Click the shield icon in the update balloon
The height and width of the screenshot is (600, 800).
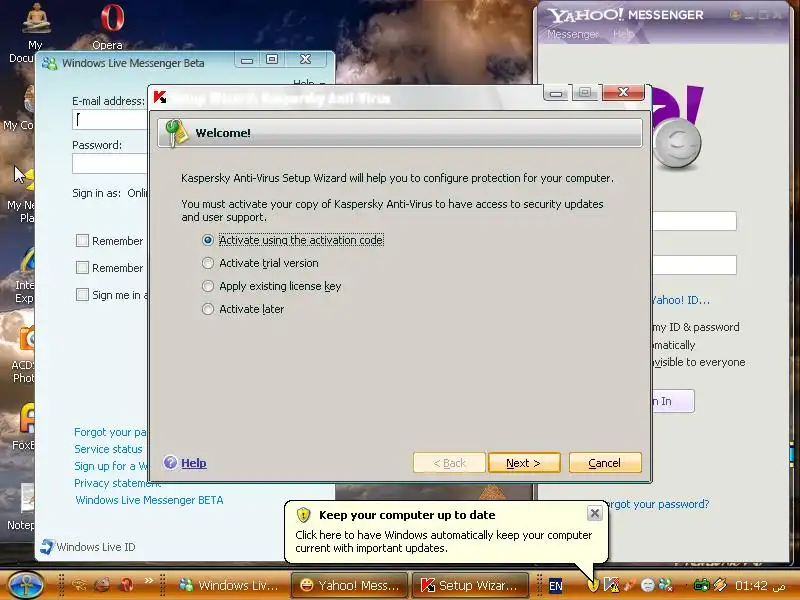pyautogui.click(x=304, y=515)
